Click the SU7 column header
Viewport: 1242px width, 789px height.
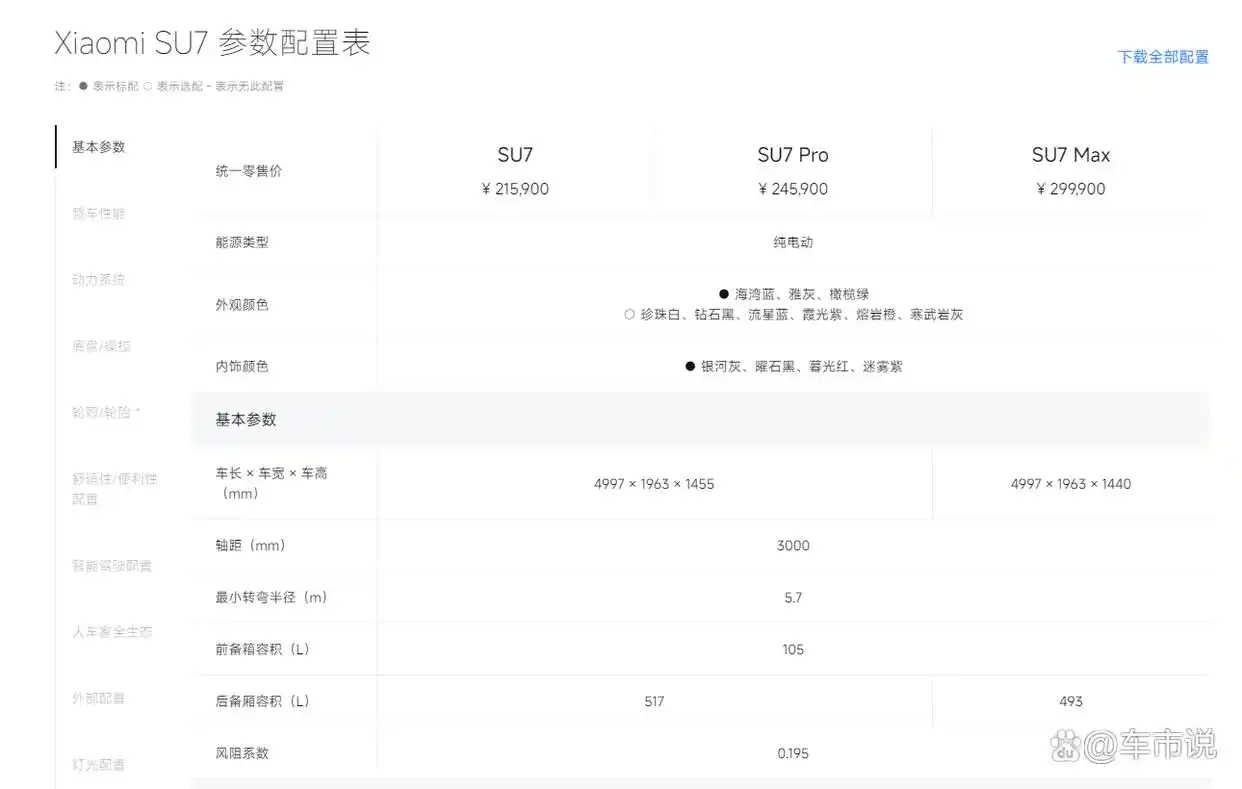(x=514, y=155)
